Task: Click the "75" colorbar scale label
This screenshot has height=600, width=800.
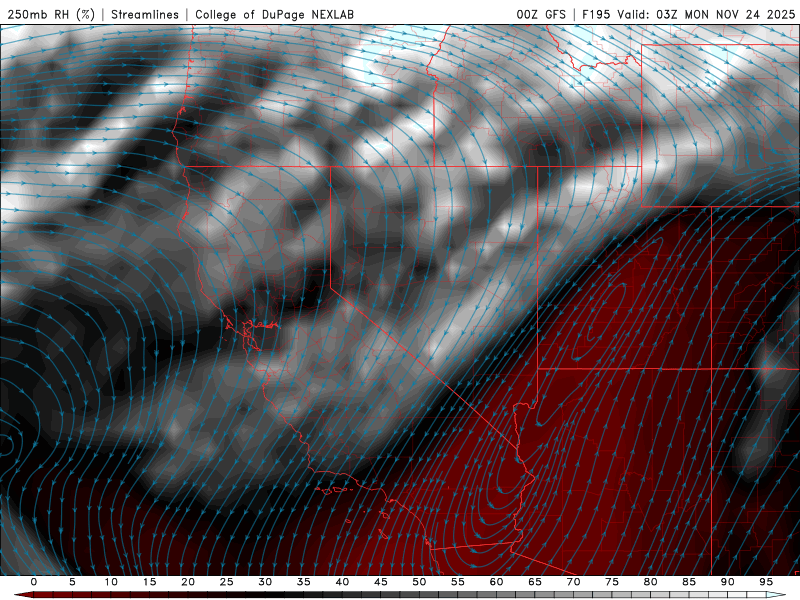Action: (x=612, y=582)
